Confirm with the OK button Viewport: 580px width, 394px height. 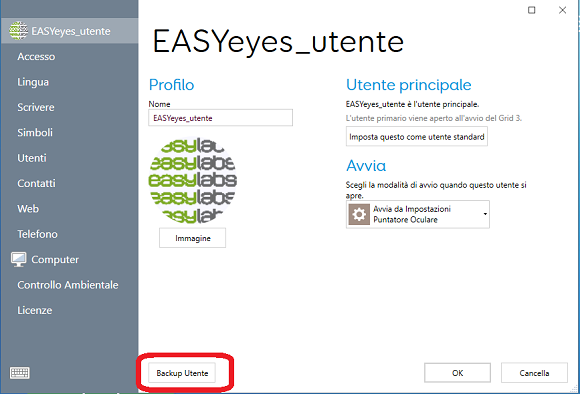pos(458,373)
